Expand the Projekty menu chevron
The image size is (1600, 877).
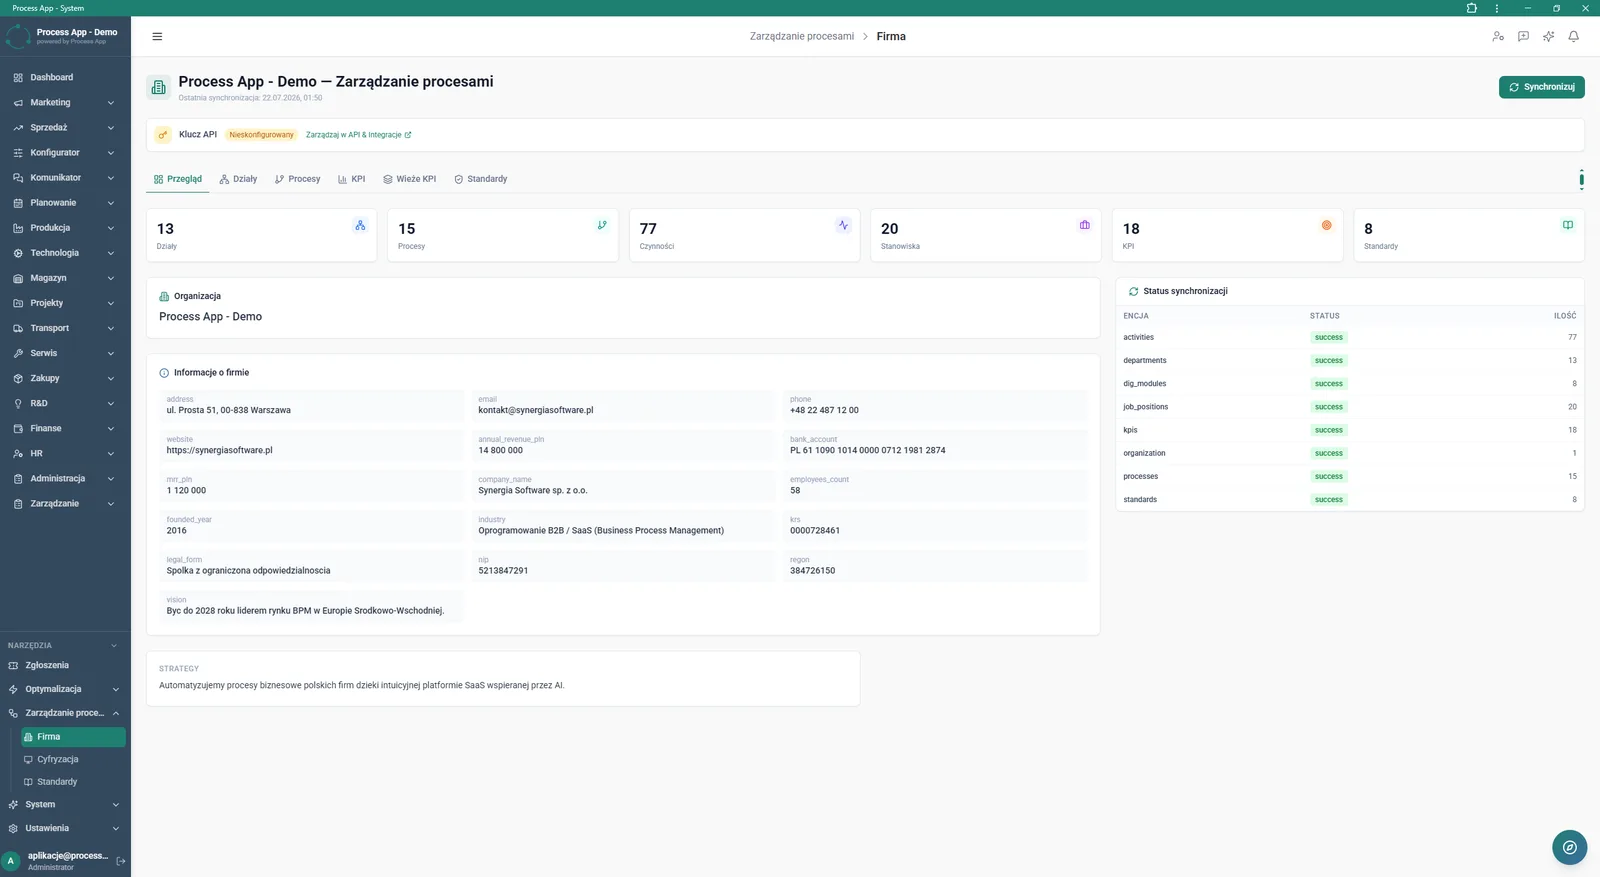click(x=111, y=303)
